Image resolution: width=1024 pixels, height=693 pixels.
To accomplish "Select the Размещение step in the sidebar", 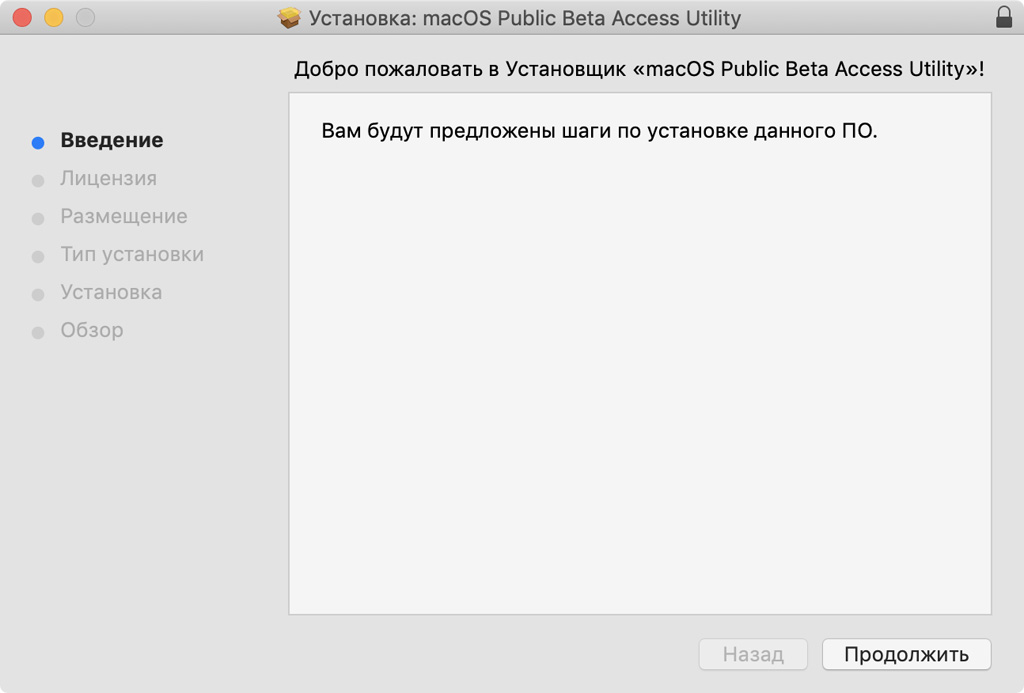I will pos(124,216).
